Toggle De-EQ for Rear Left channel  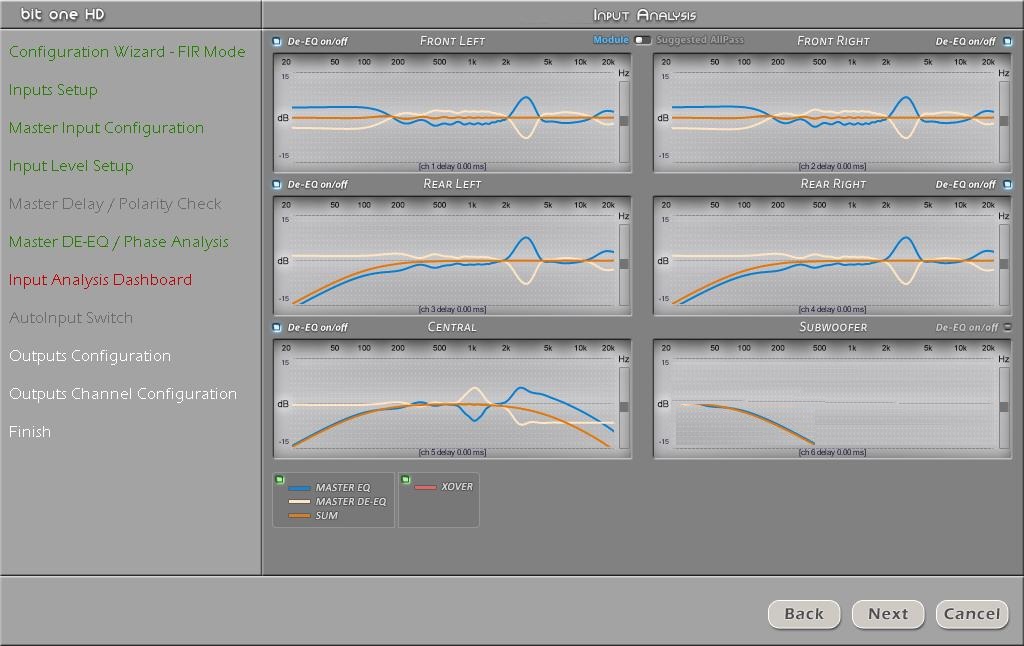tap(277, 185)
